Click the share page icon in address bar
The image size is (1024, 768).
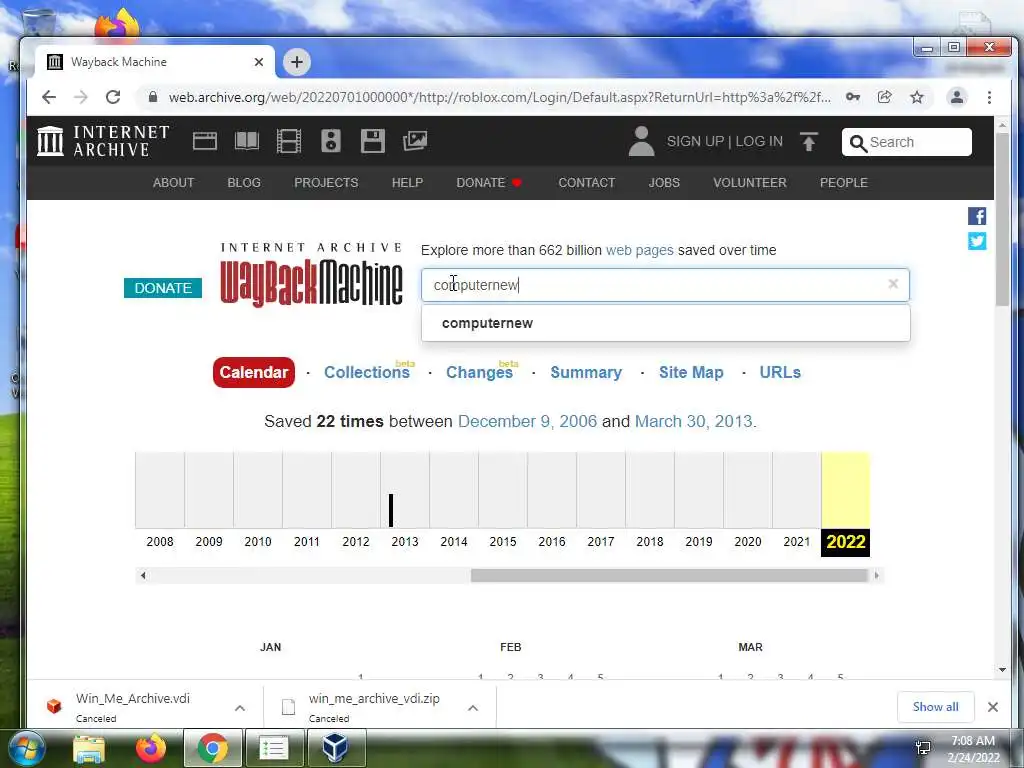[884, 97]
